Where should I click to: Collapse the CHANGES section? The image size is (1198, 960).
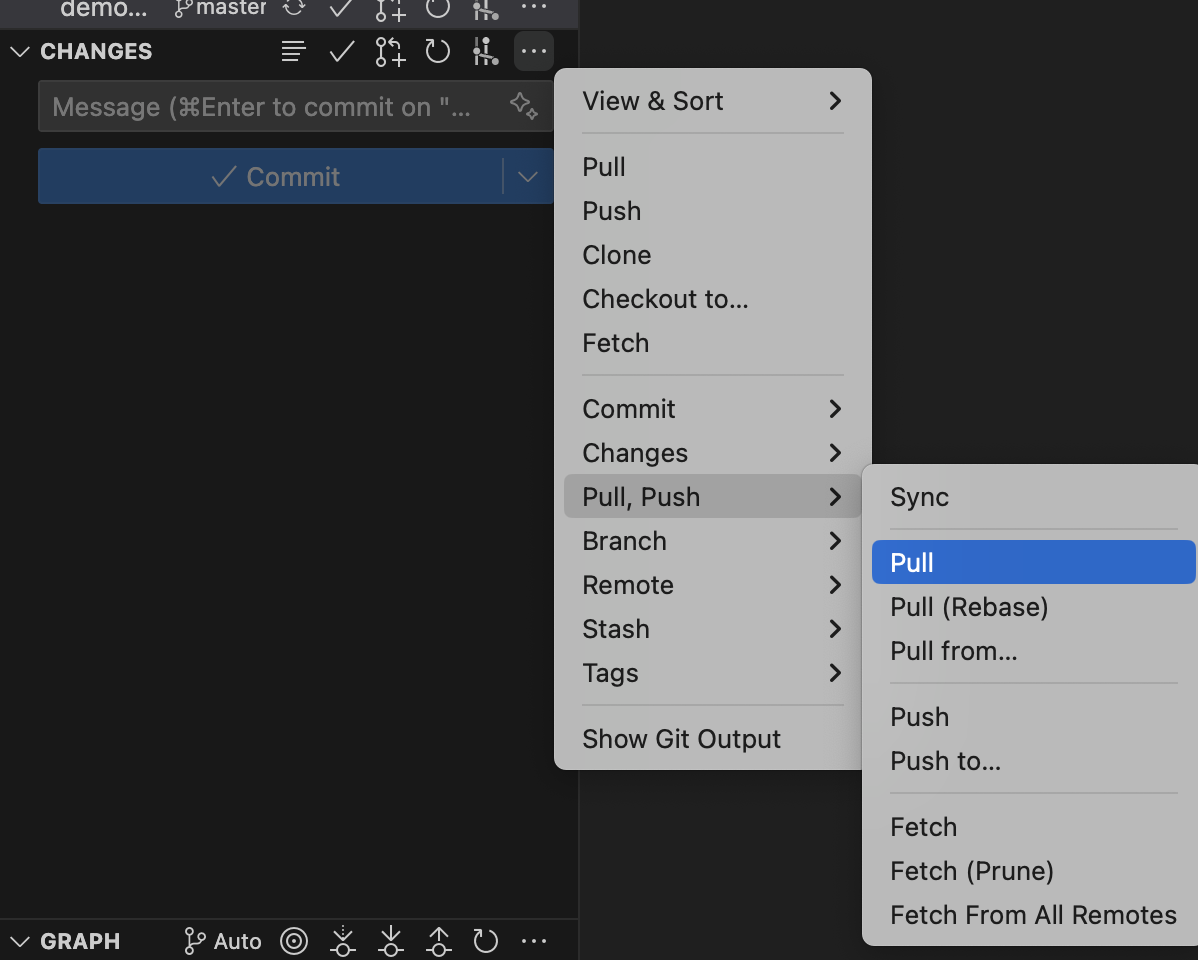[x=19, y=51]
